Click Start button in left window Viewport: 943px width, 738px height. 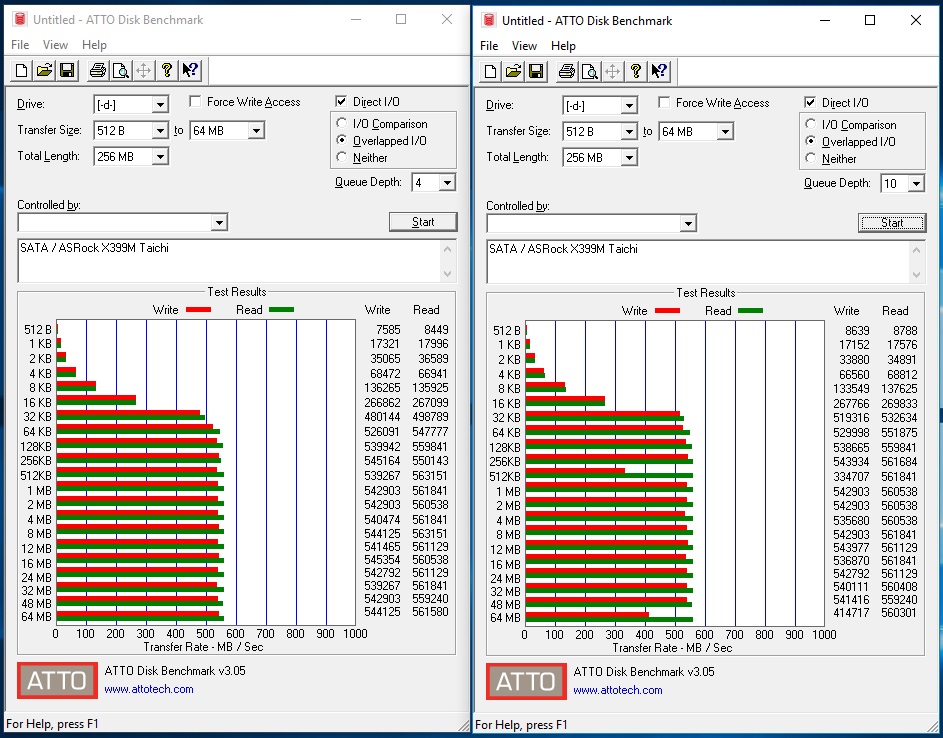click(423, 222)
